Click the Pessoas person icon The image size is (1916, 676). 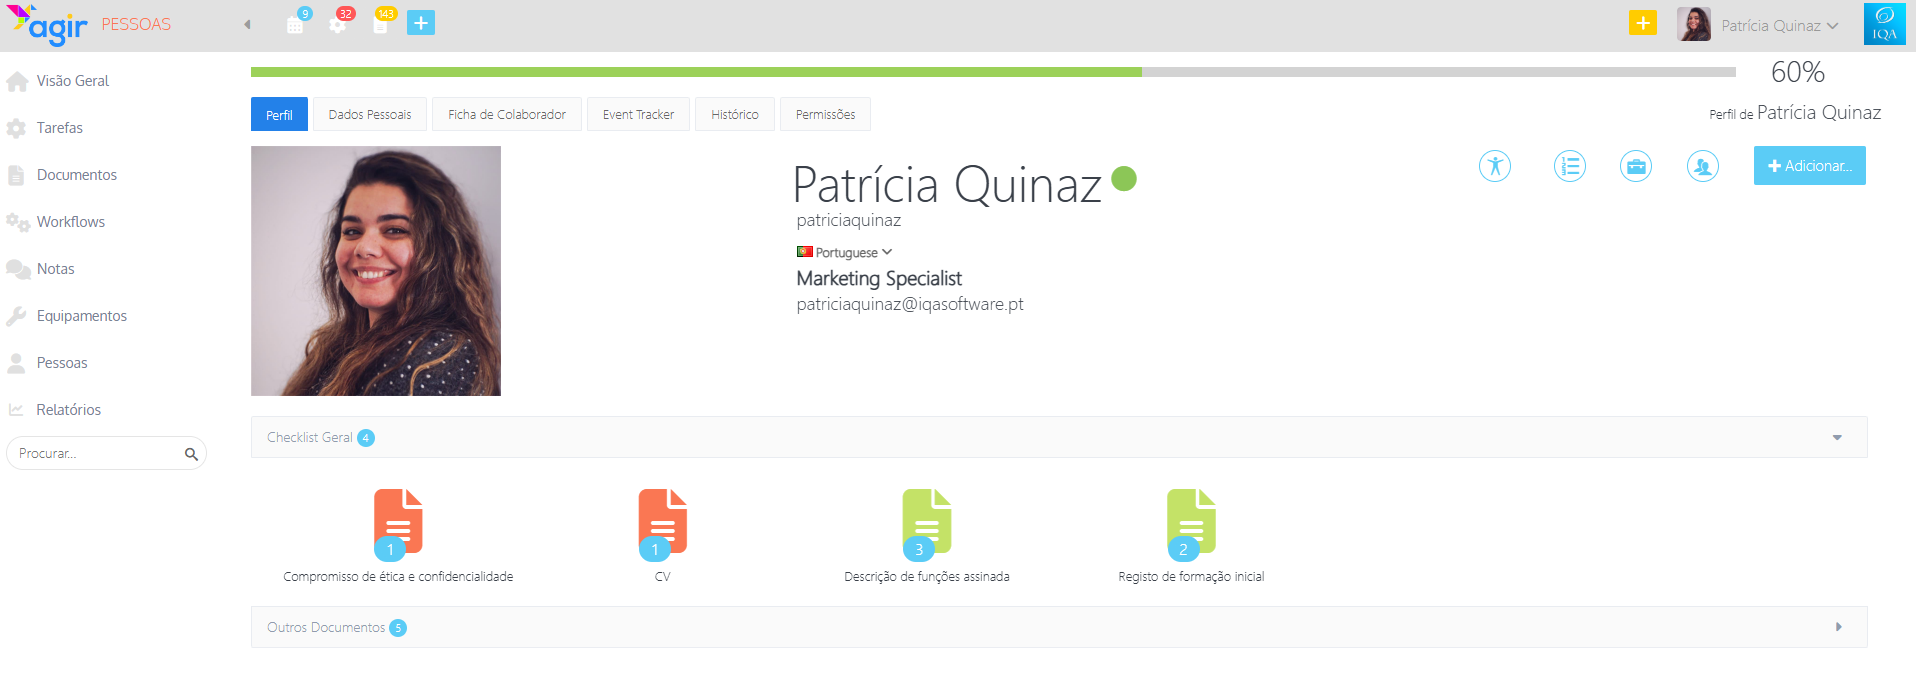(16, 363)
